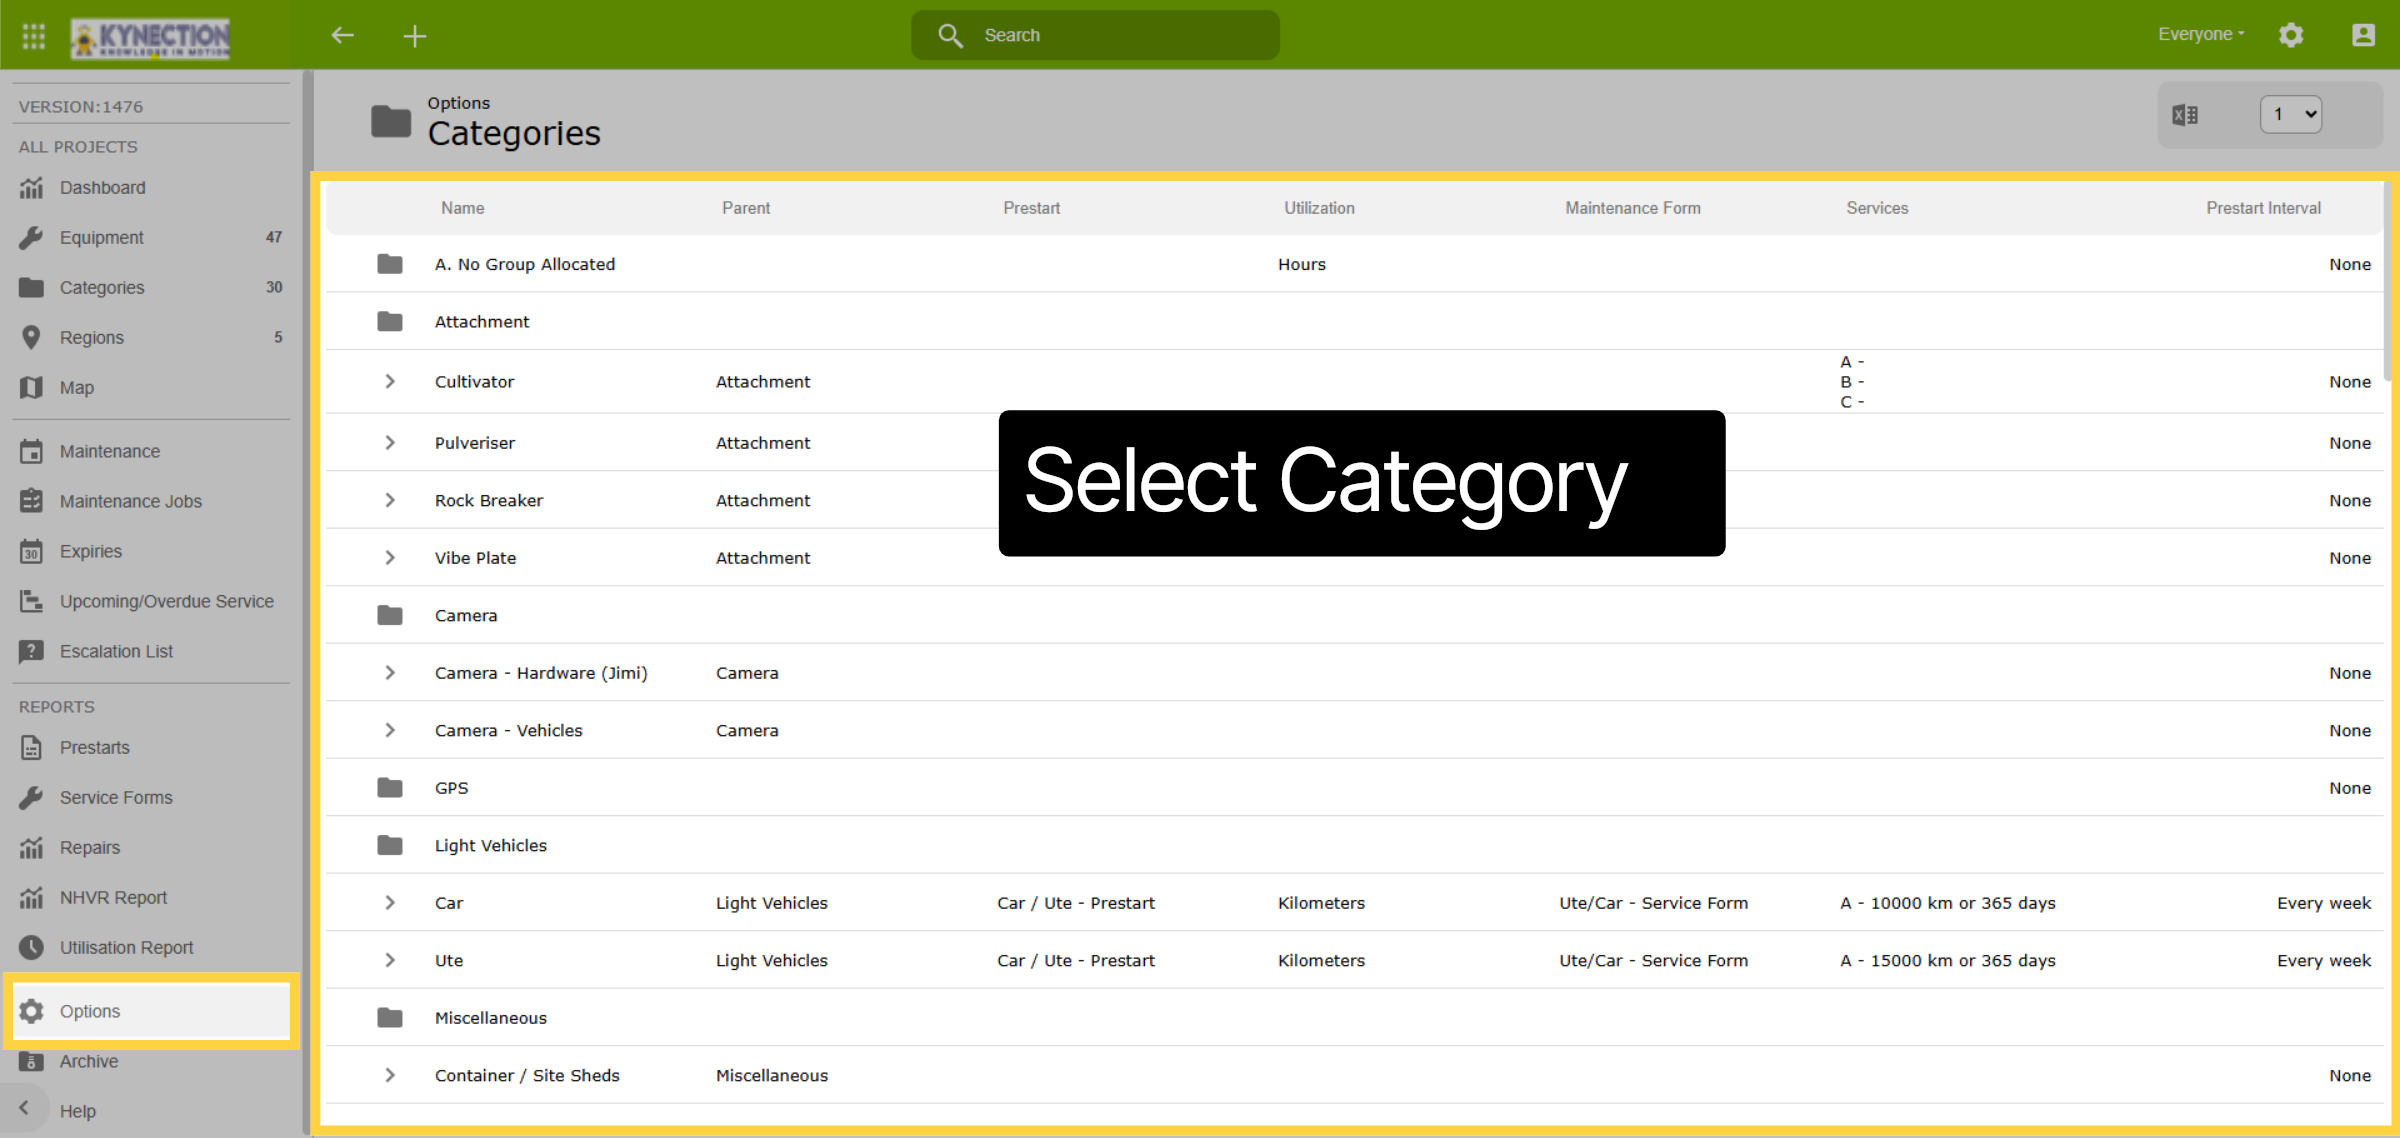The image size is (2400, 1138).
Task: Click the Rock Breaker name
Action: [489, 501]
